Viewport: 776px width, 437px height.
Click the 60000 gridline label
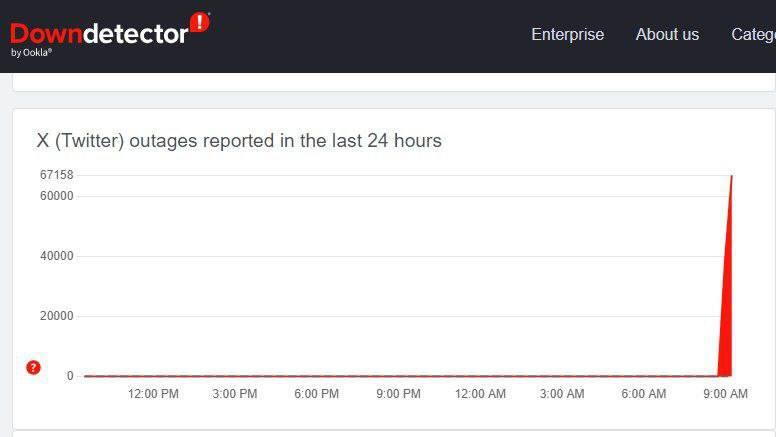click(x=56, y=196)
